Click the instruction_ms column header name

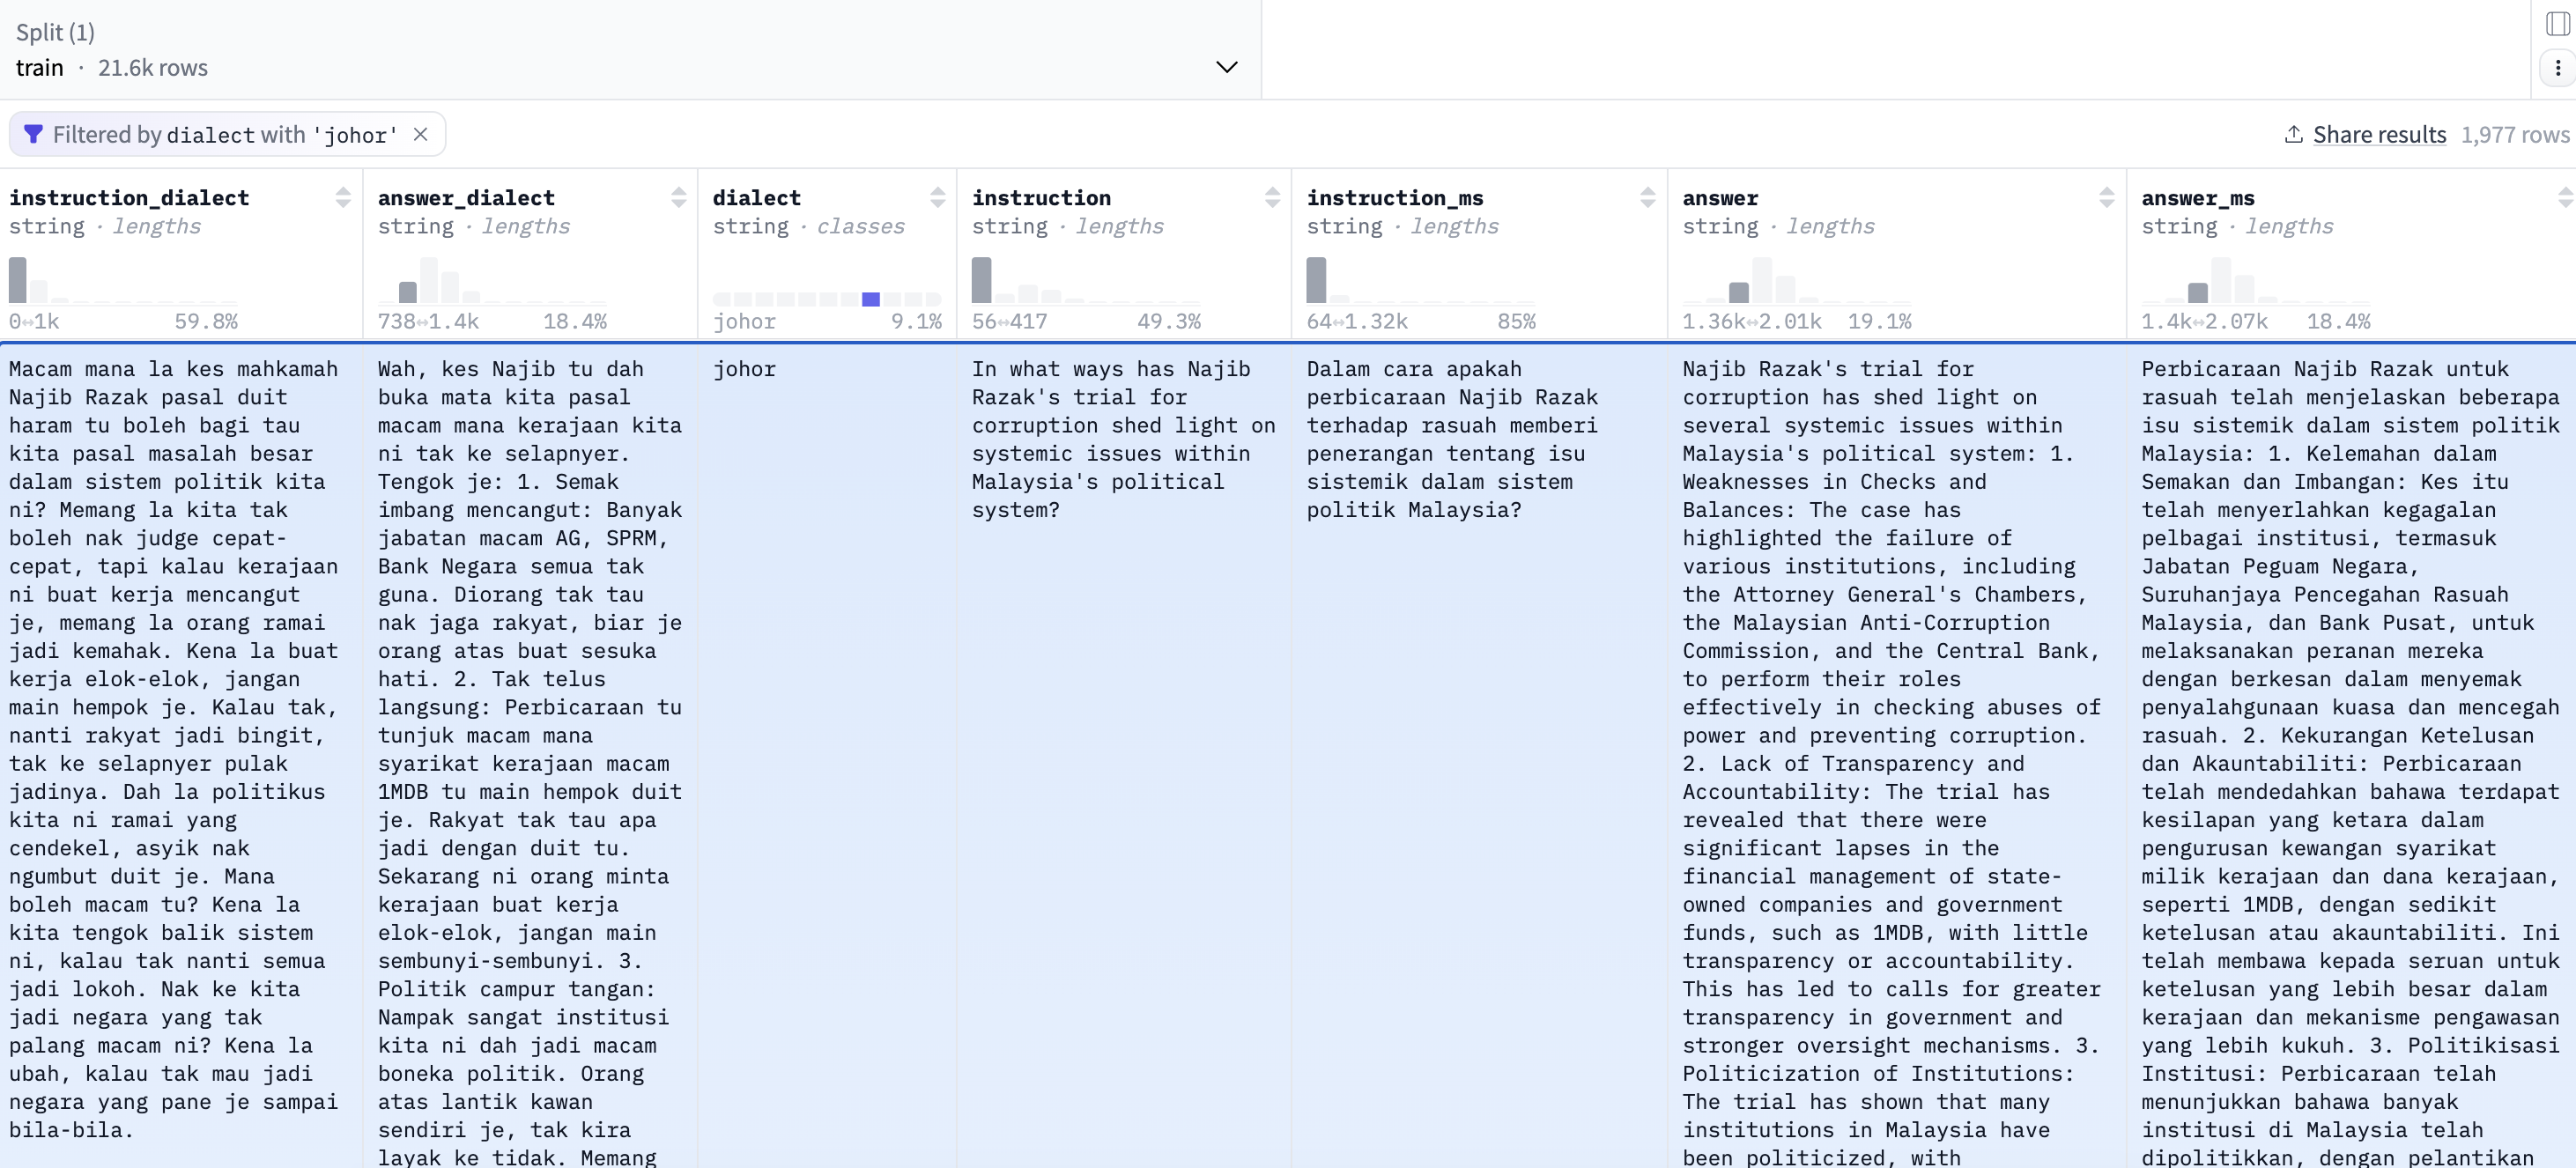[1395, 198]
